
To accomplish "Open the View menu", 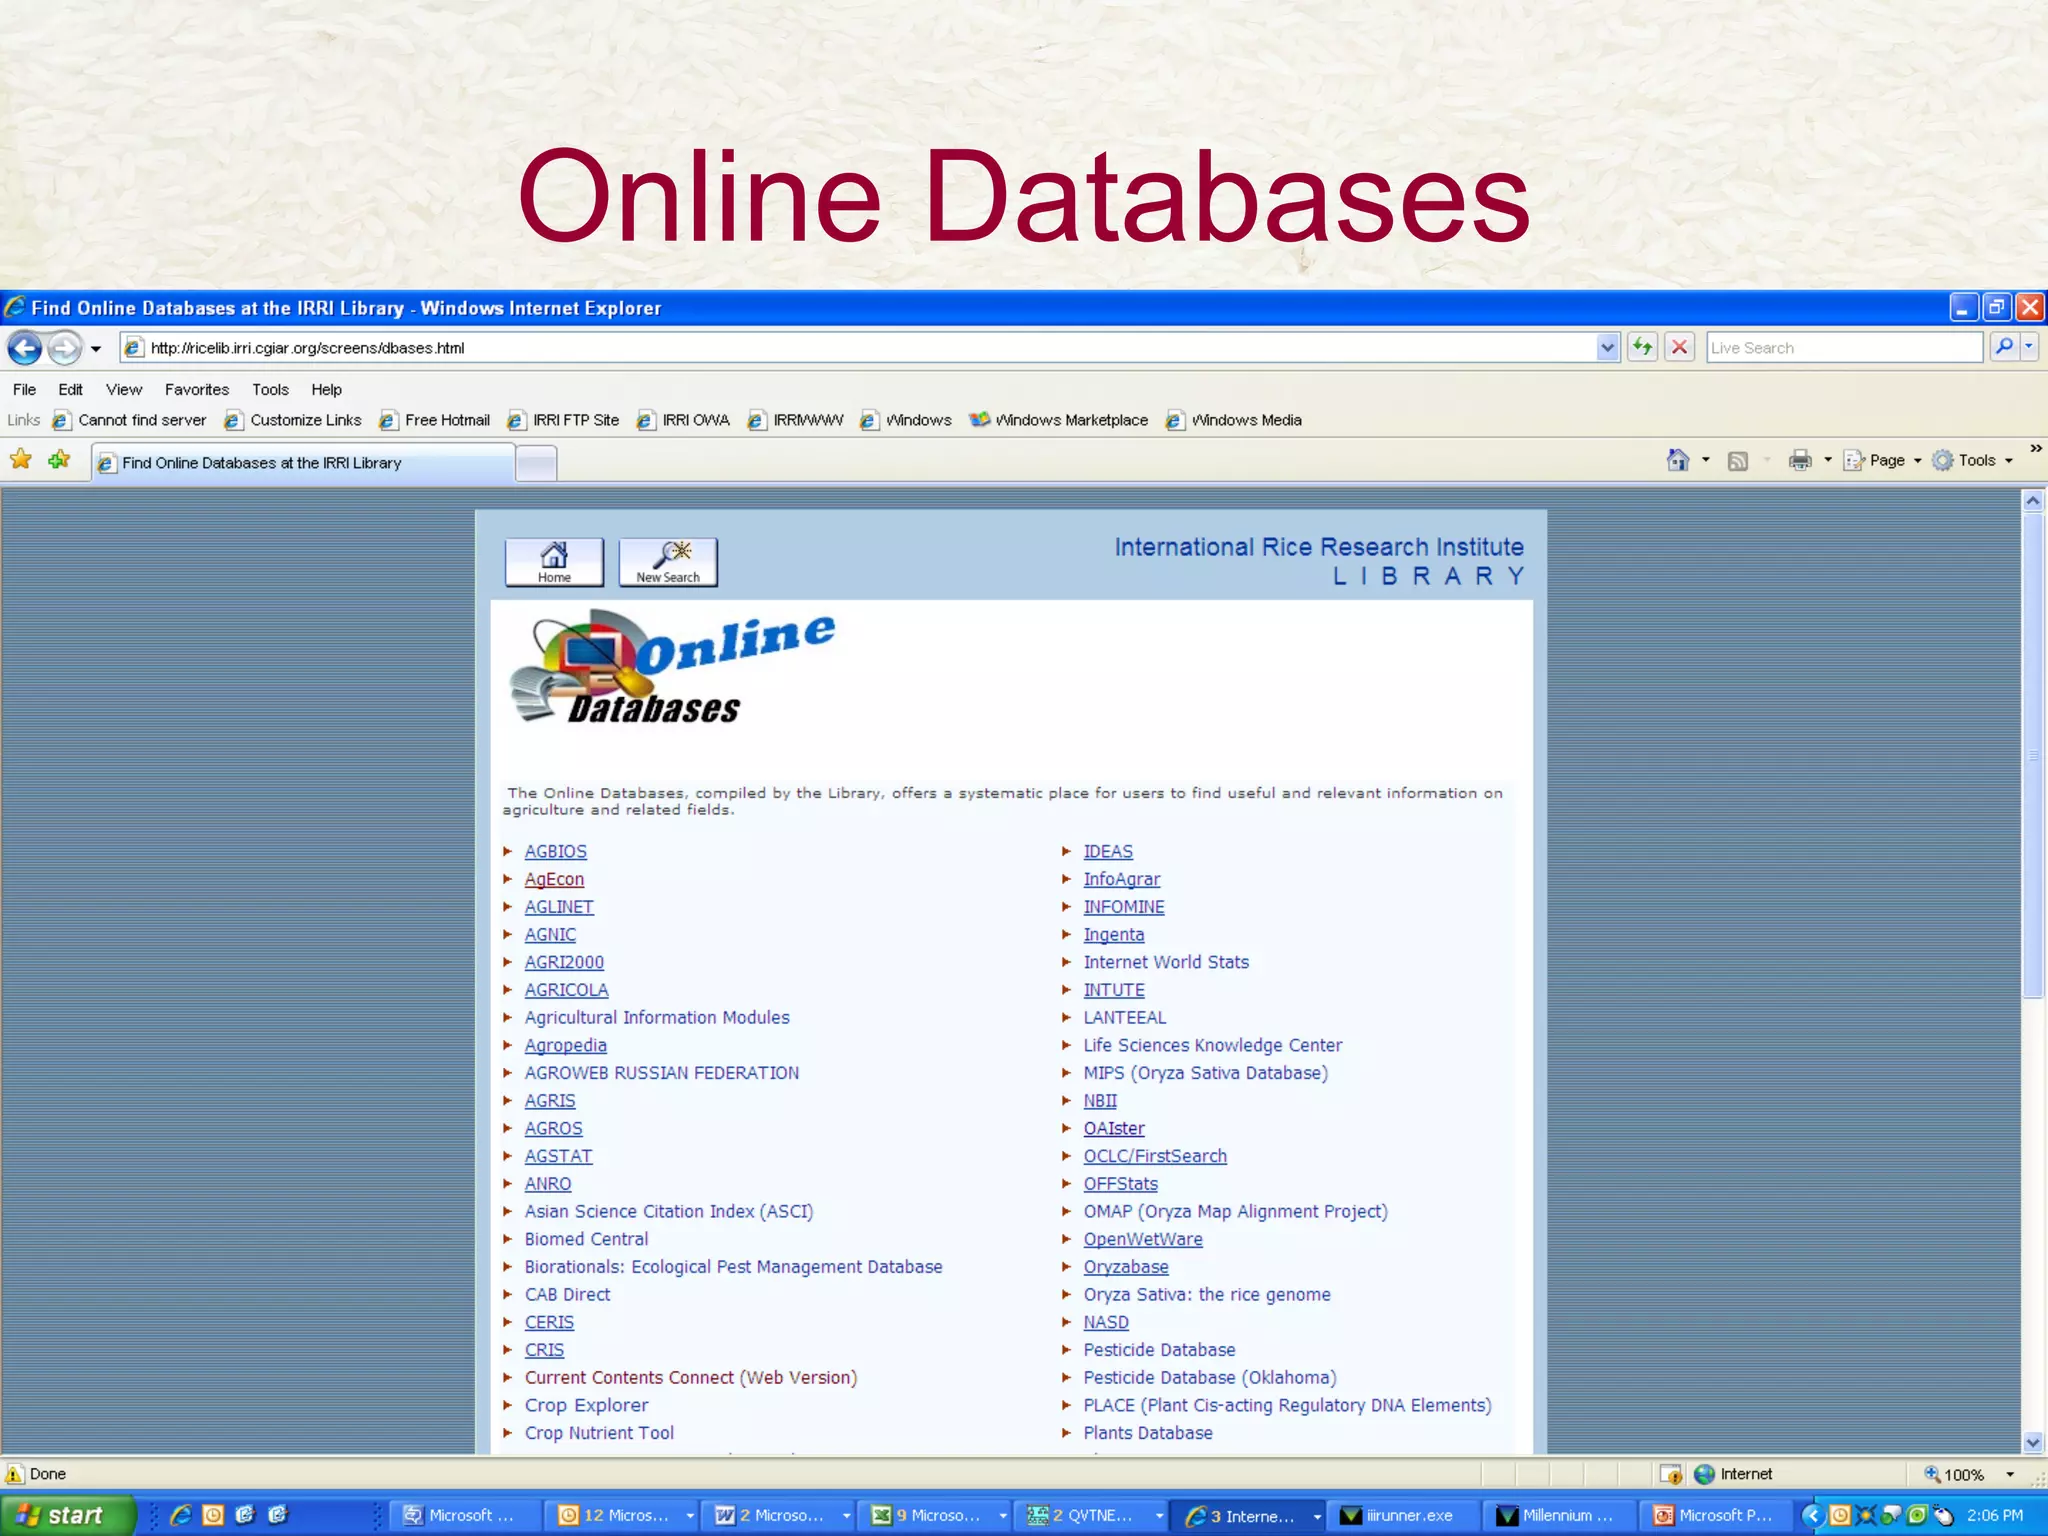I will 124,390.
